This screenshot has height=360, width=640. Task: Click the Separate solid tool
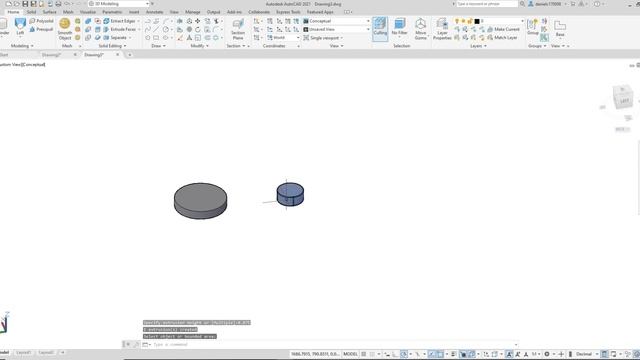click(115, 38)
